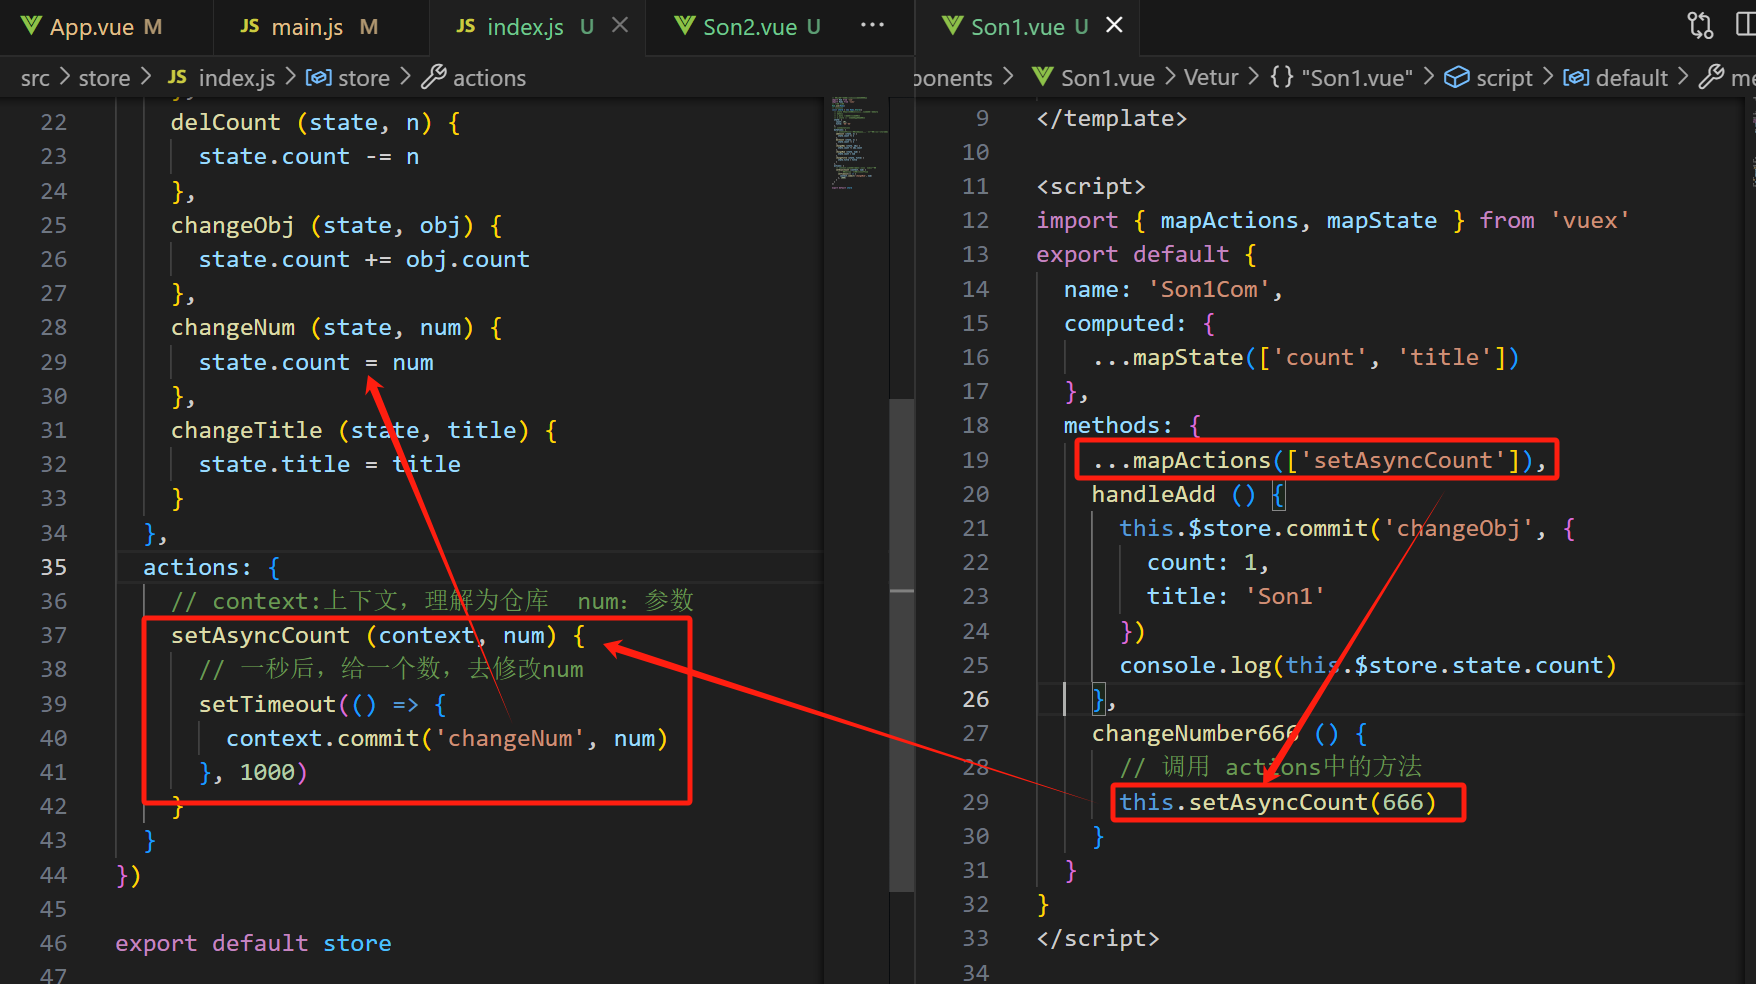
Task: Switch to the App.vue tab
Action: (x=92, y=27)
